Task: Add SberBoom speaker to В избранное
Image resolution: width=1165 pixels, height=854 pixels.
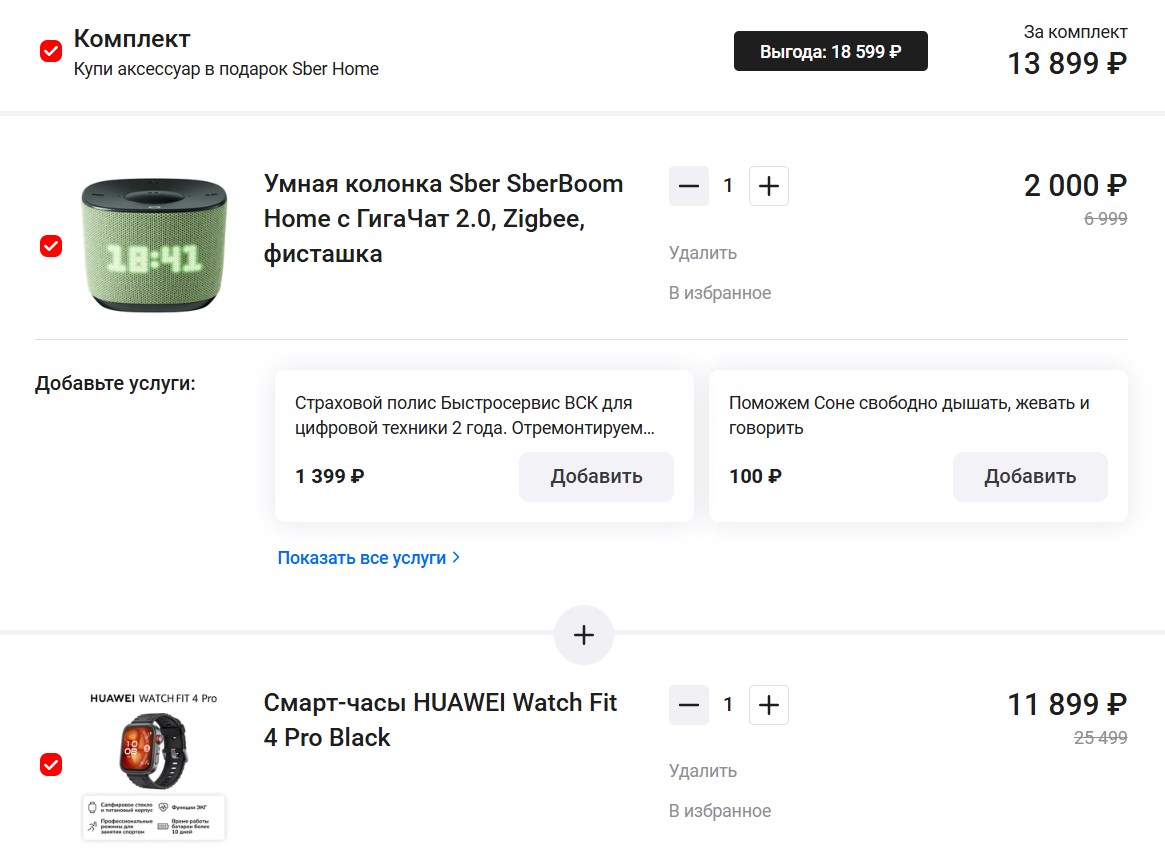Action: [720, 293]
